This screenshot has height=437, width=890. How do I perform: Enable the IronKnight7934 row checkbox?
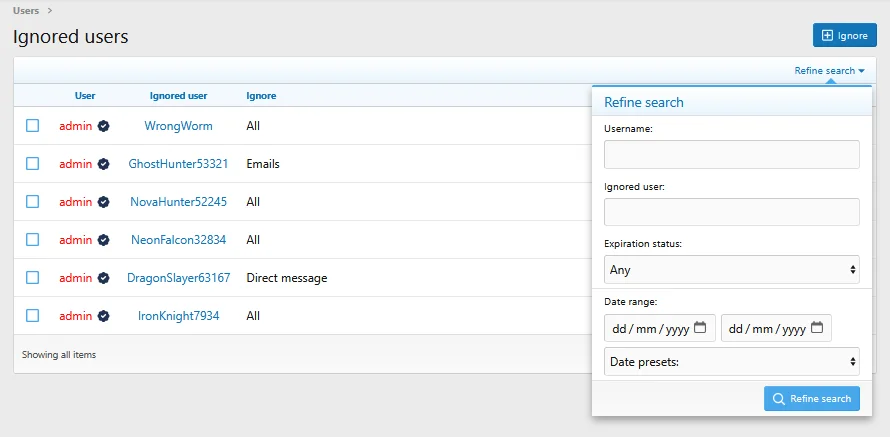(32, 316)
